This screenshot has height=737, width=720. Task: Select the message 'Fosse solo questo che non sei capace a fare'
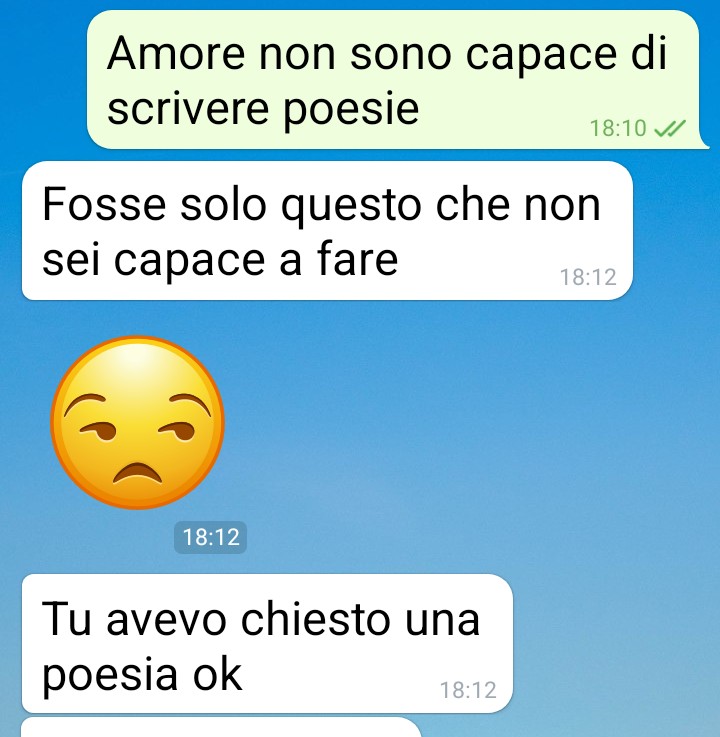point(327,230)
